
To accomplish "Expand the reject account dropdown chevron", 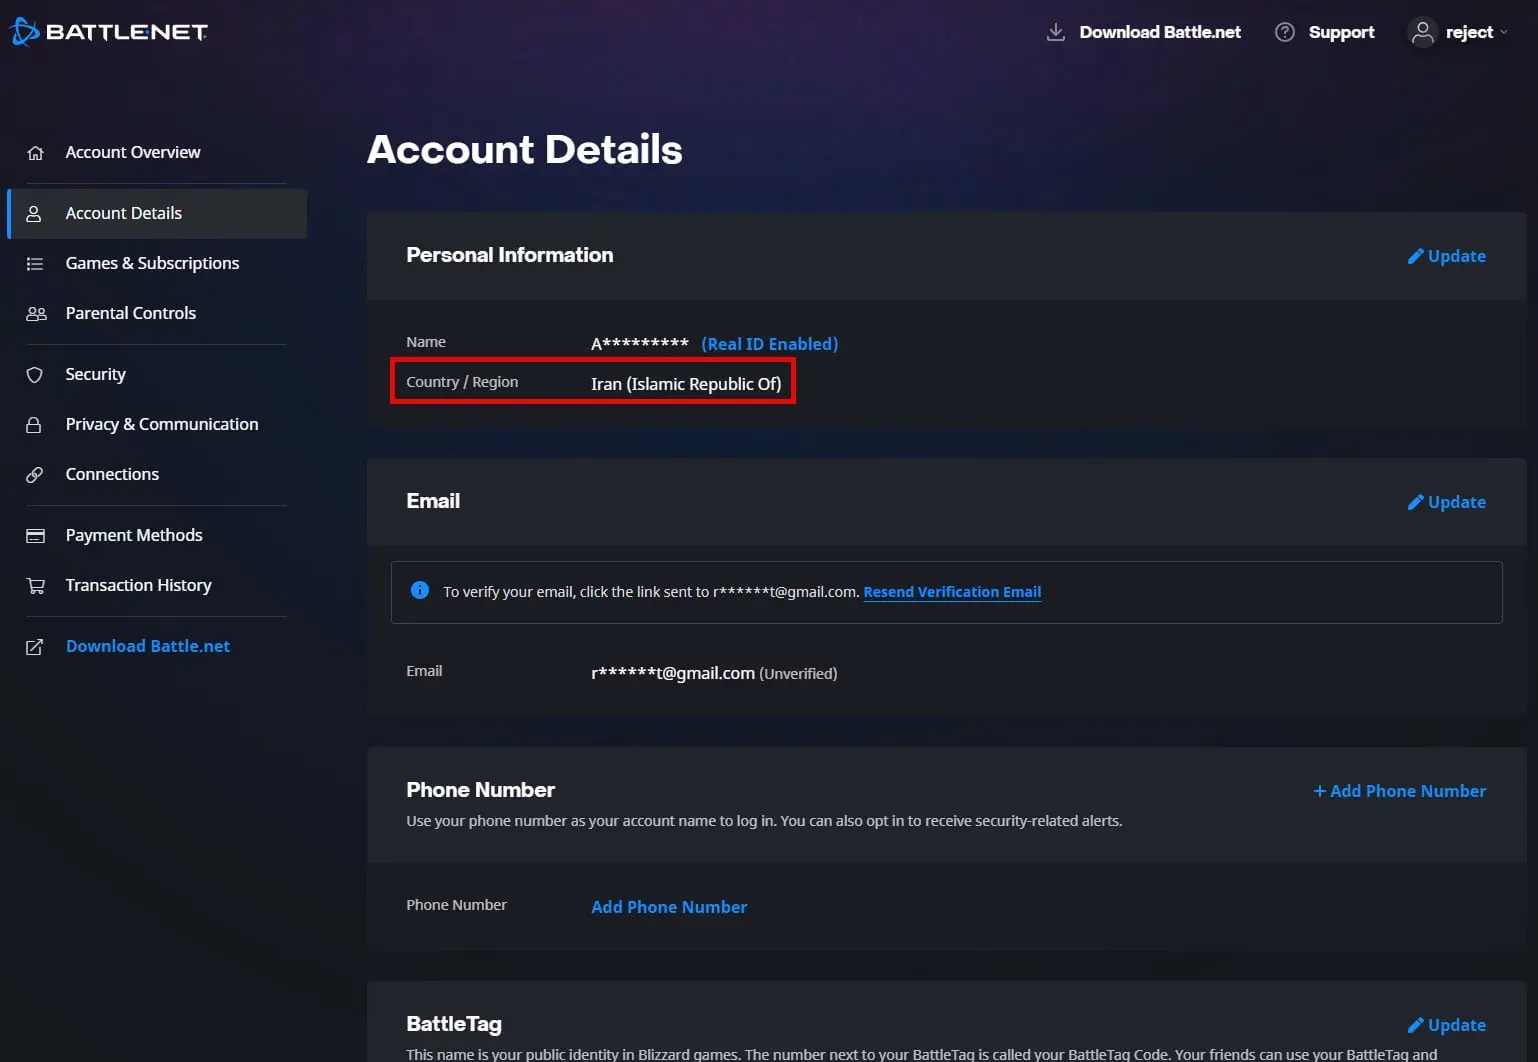I will (x=1504, y=32).
